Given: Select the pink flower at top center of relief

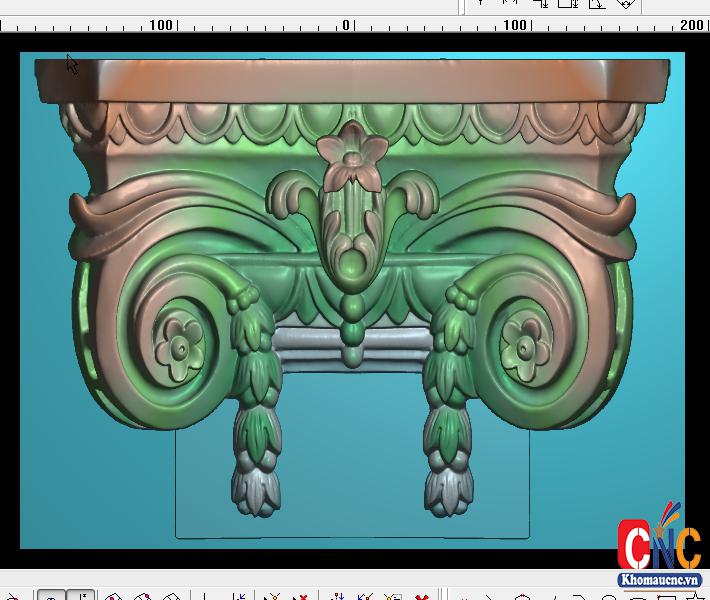Looking at the screenshot, I should (x=351, y=157).
